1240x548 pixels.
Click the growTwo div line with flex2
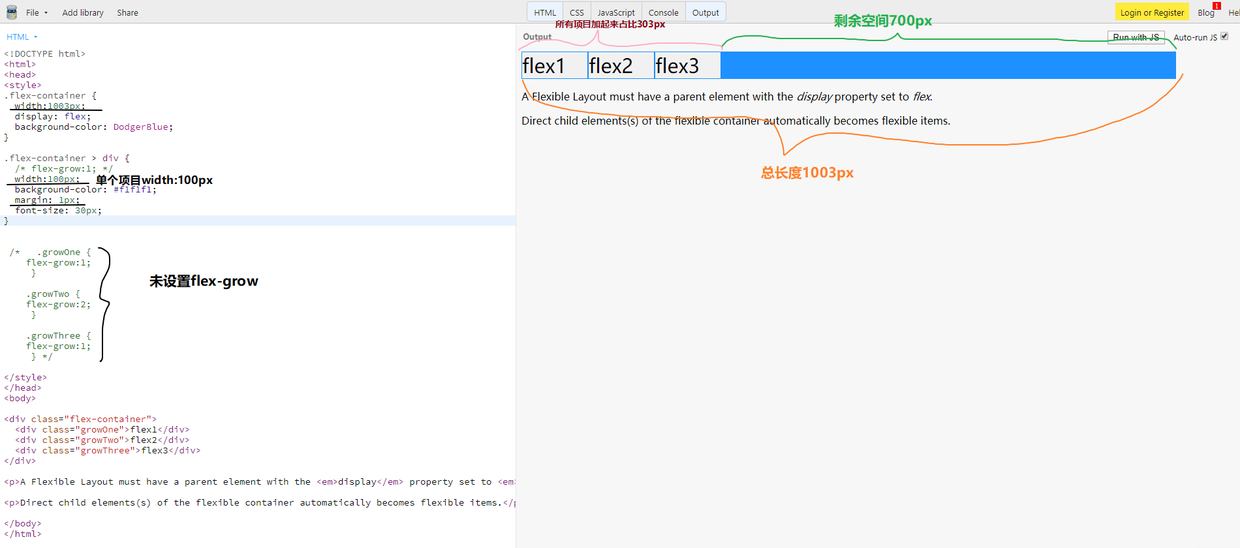click(102, 440)
